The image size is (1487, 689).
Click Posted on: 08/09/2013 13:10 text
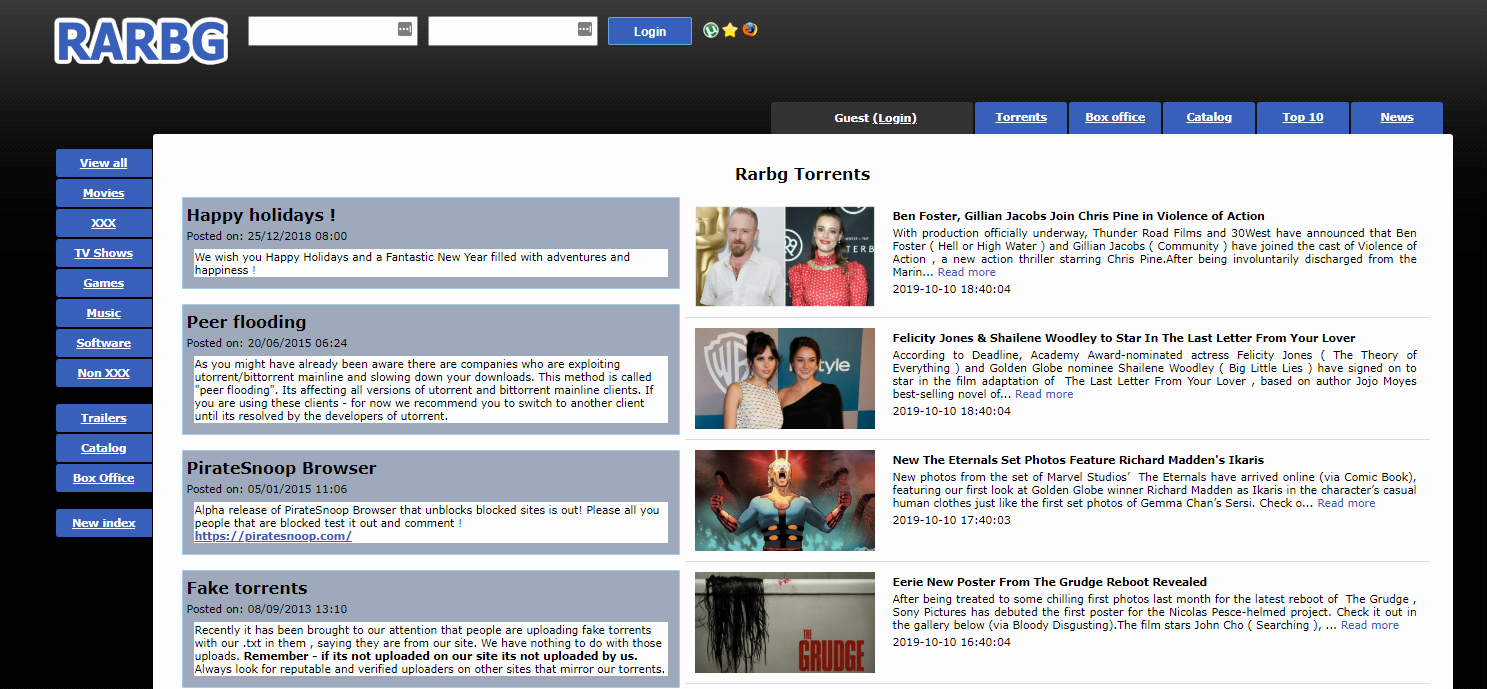tap(267, 609)
